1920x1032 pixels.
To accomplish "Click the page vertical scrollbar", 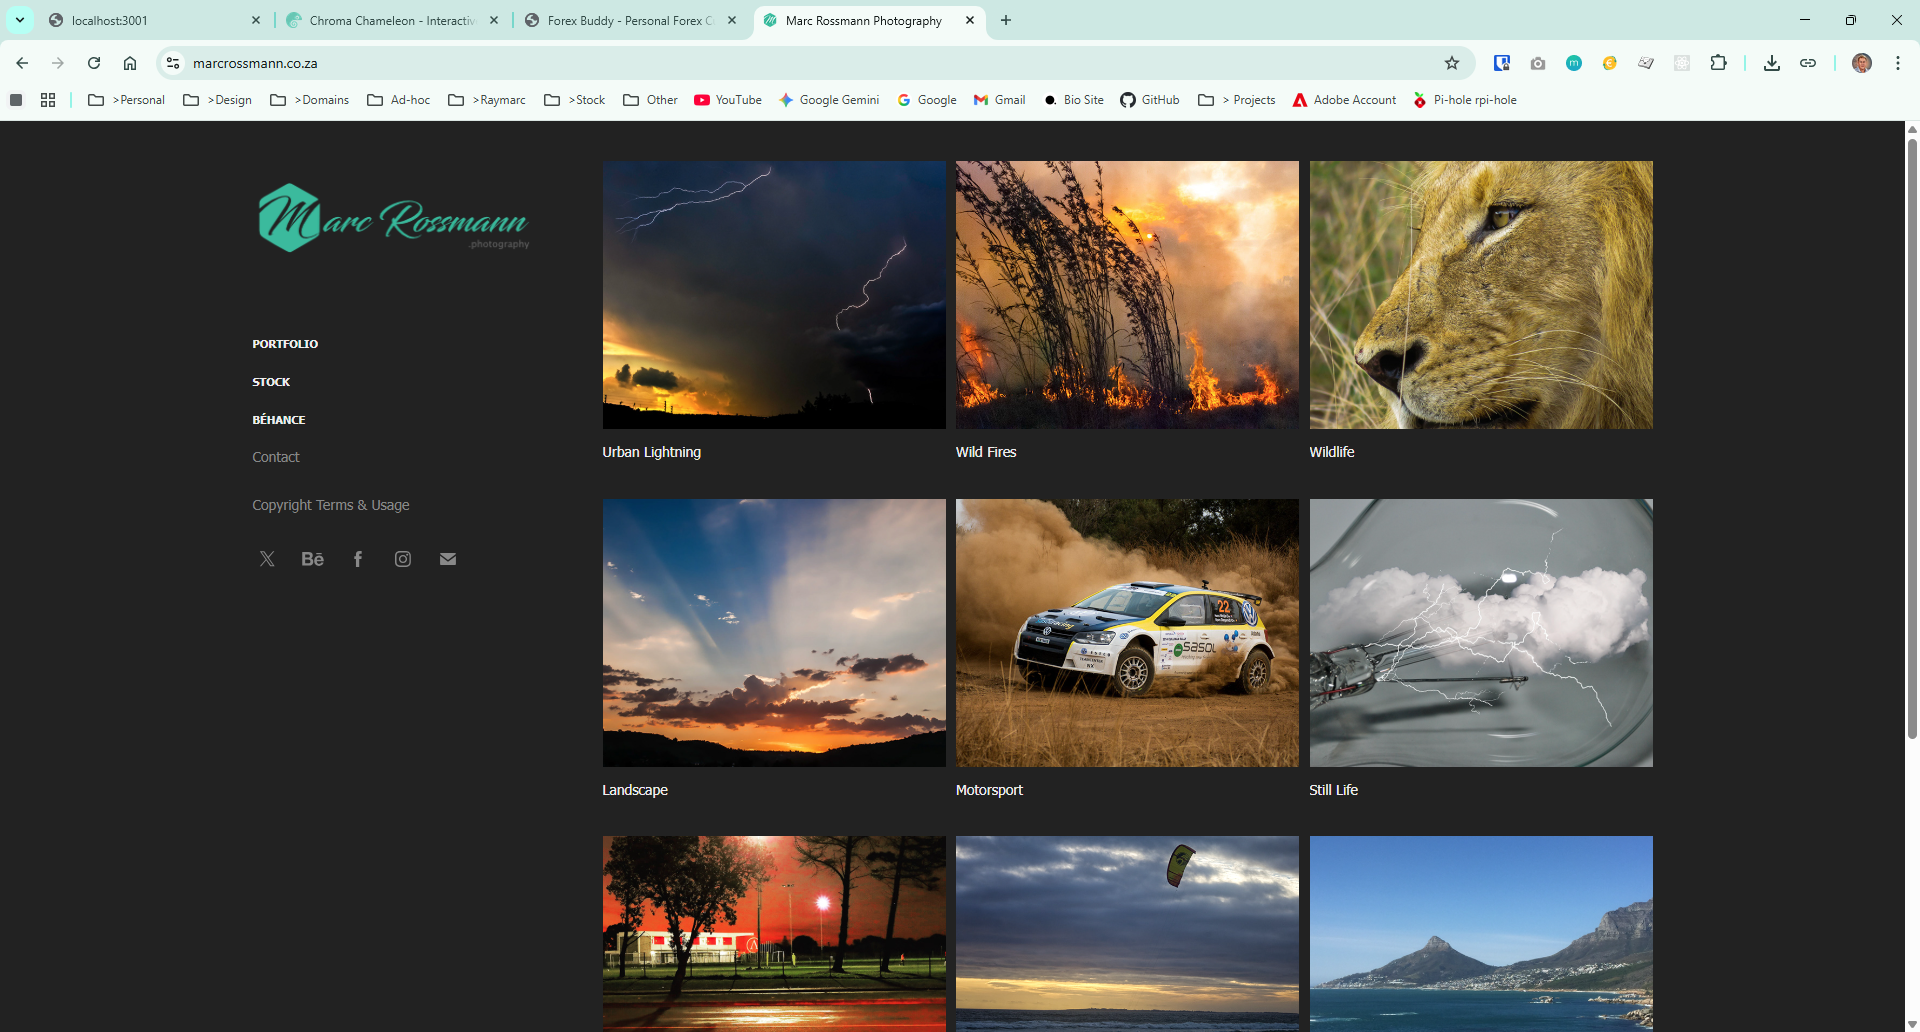I will coord(1912,440).
